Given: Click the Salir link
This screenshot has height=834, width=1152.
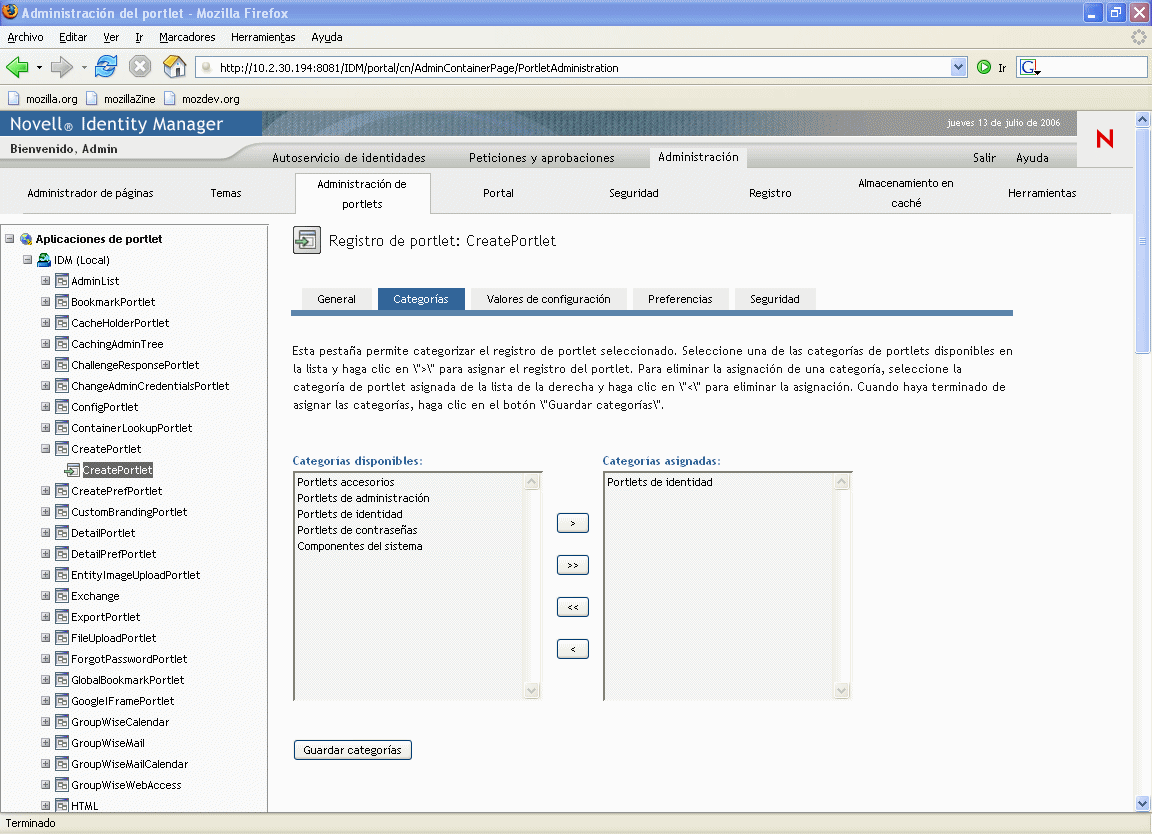Looking at the screenshot, I should coord(984,157).
